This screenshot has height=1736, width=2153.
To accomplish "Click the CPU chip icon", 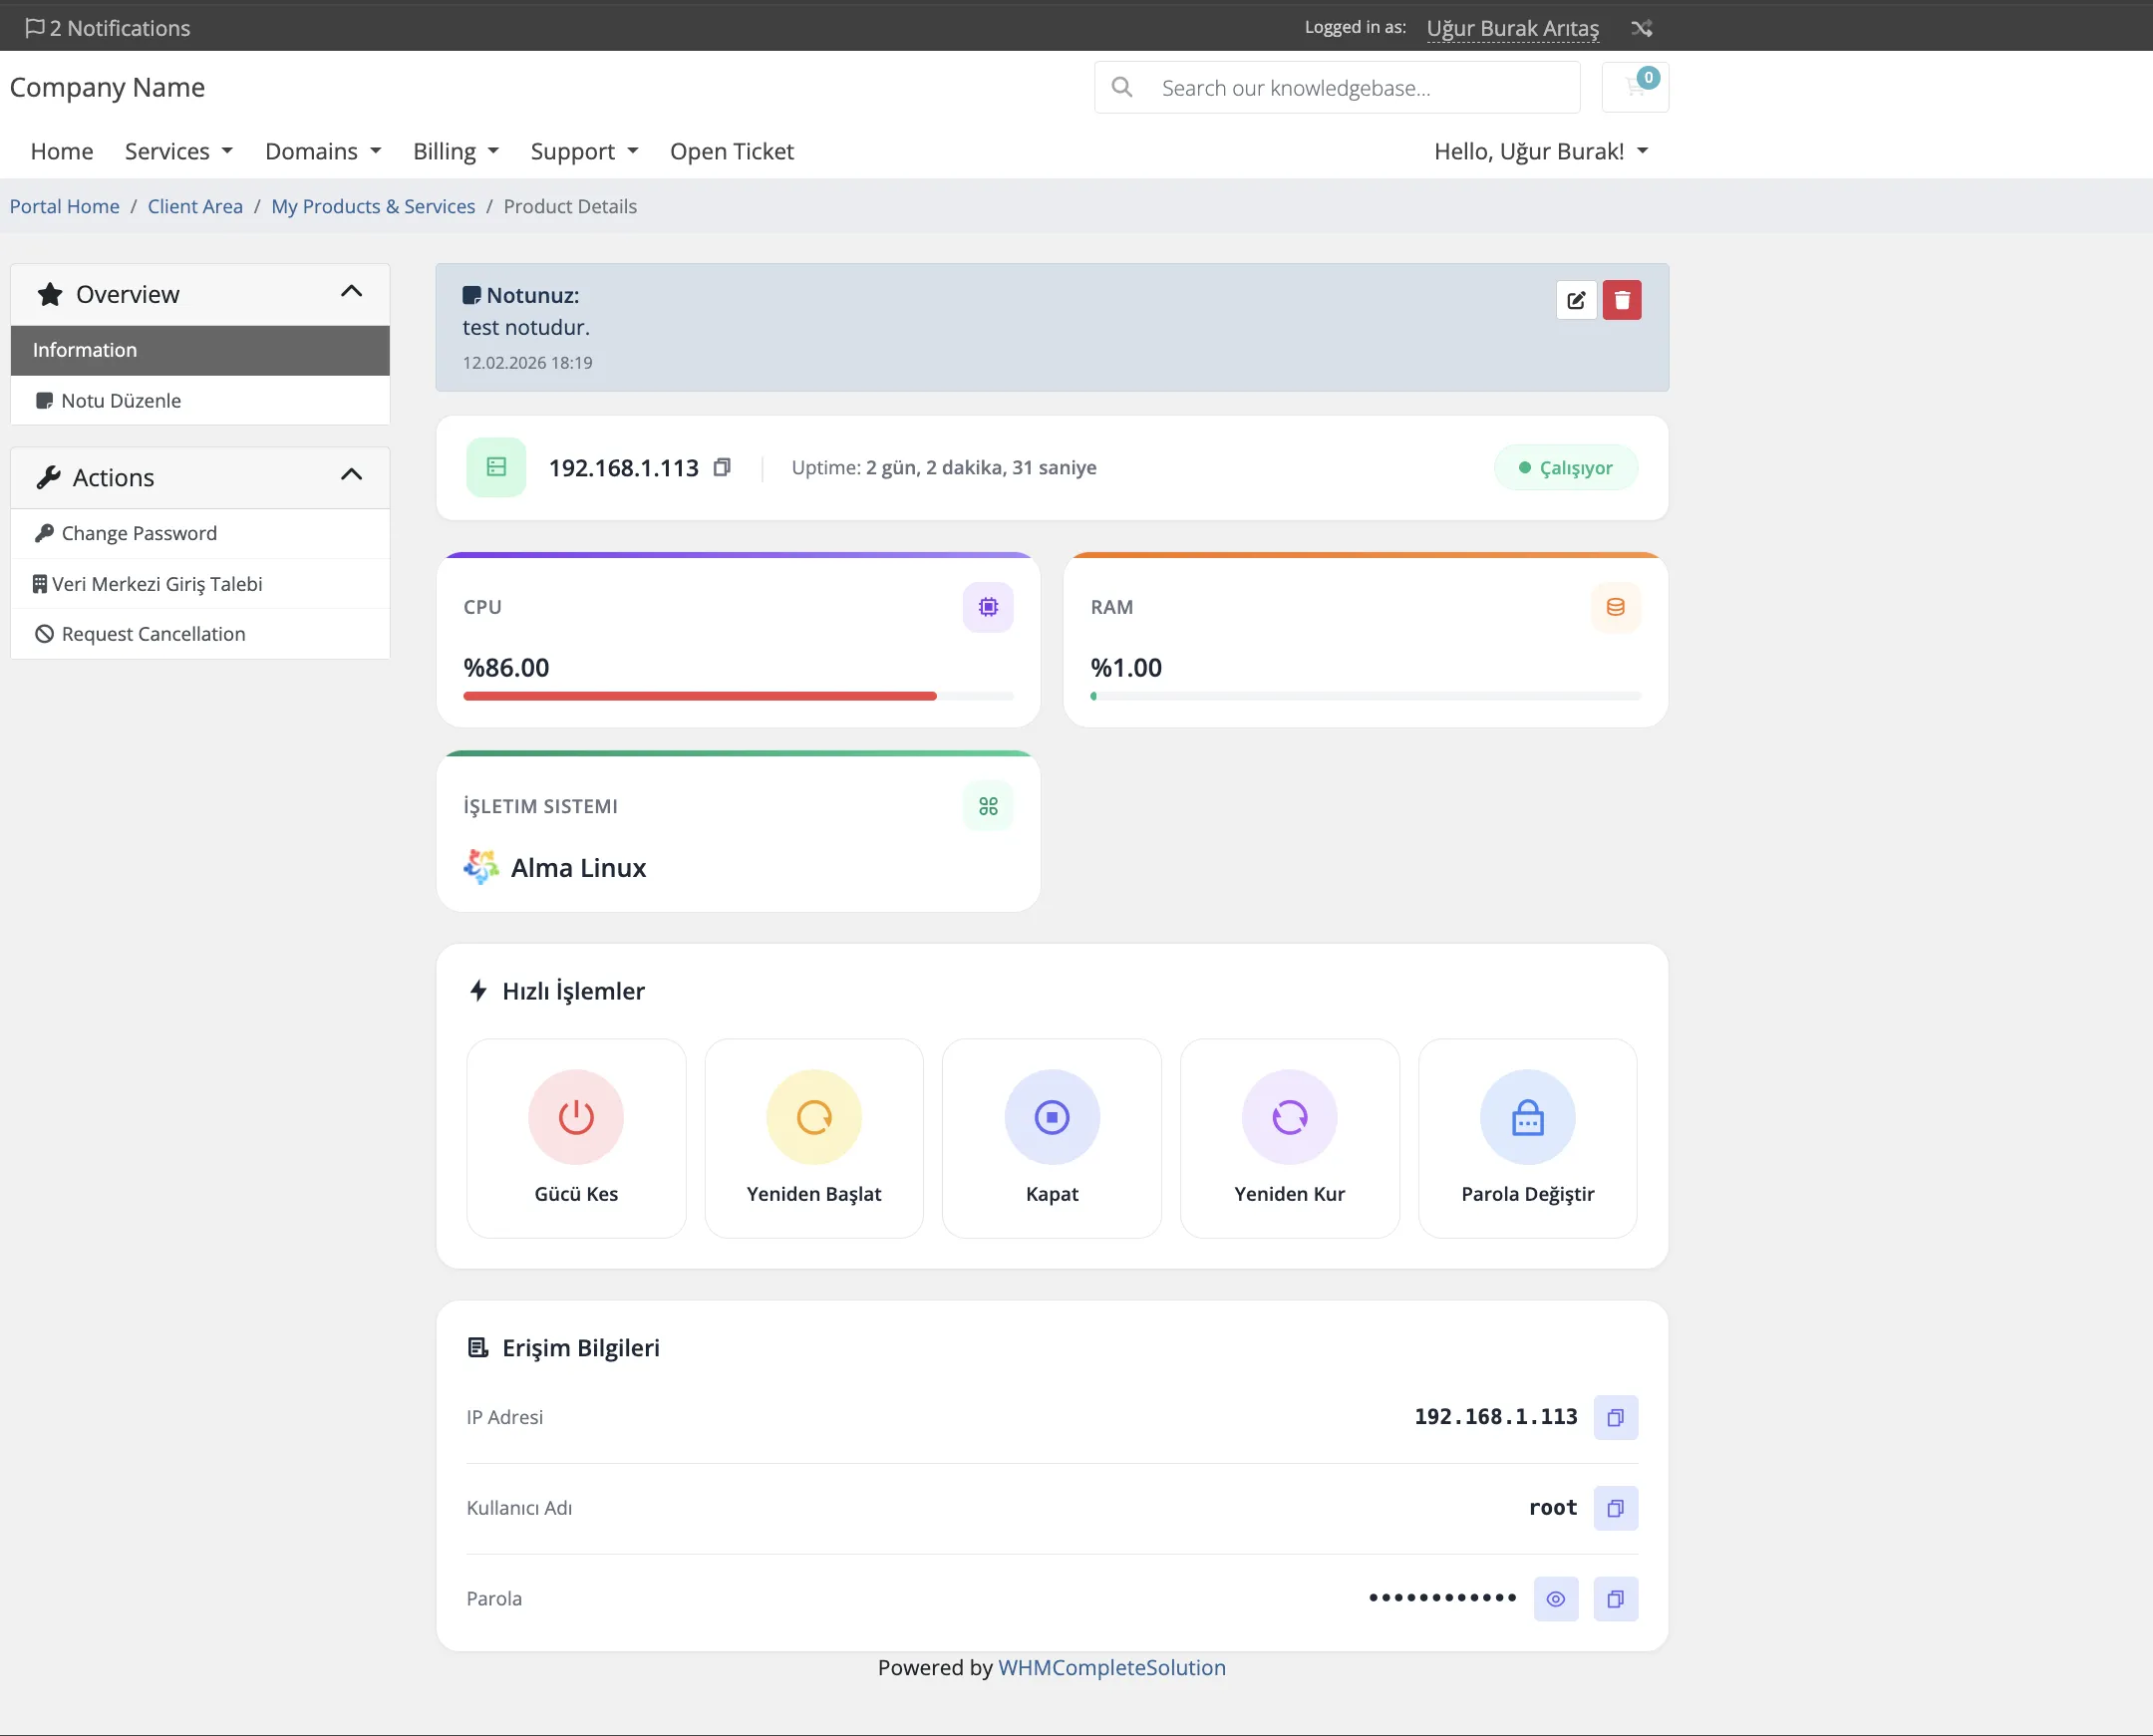I will pyautogui.click(x=988, y=607).
